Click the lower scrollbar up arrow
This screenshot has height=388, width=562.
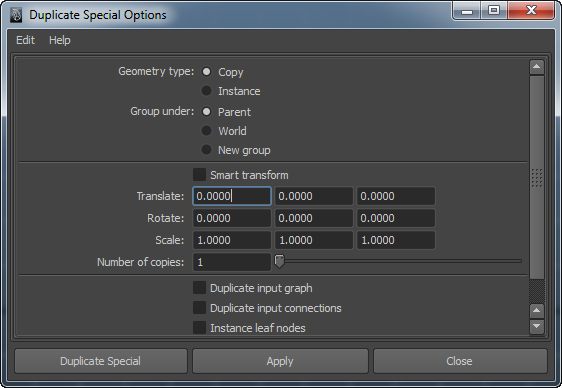(537, 310)
